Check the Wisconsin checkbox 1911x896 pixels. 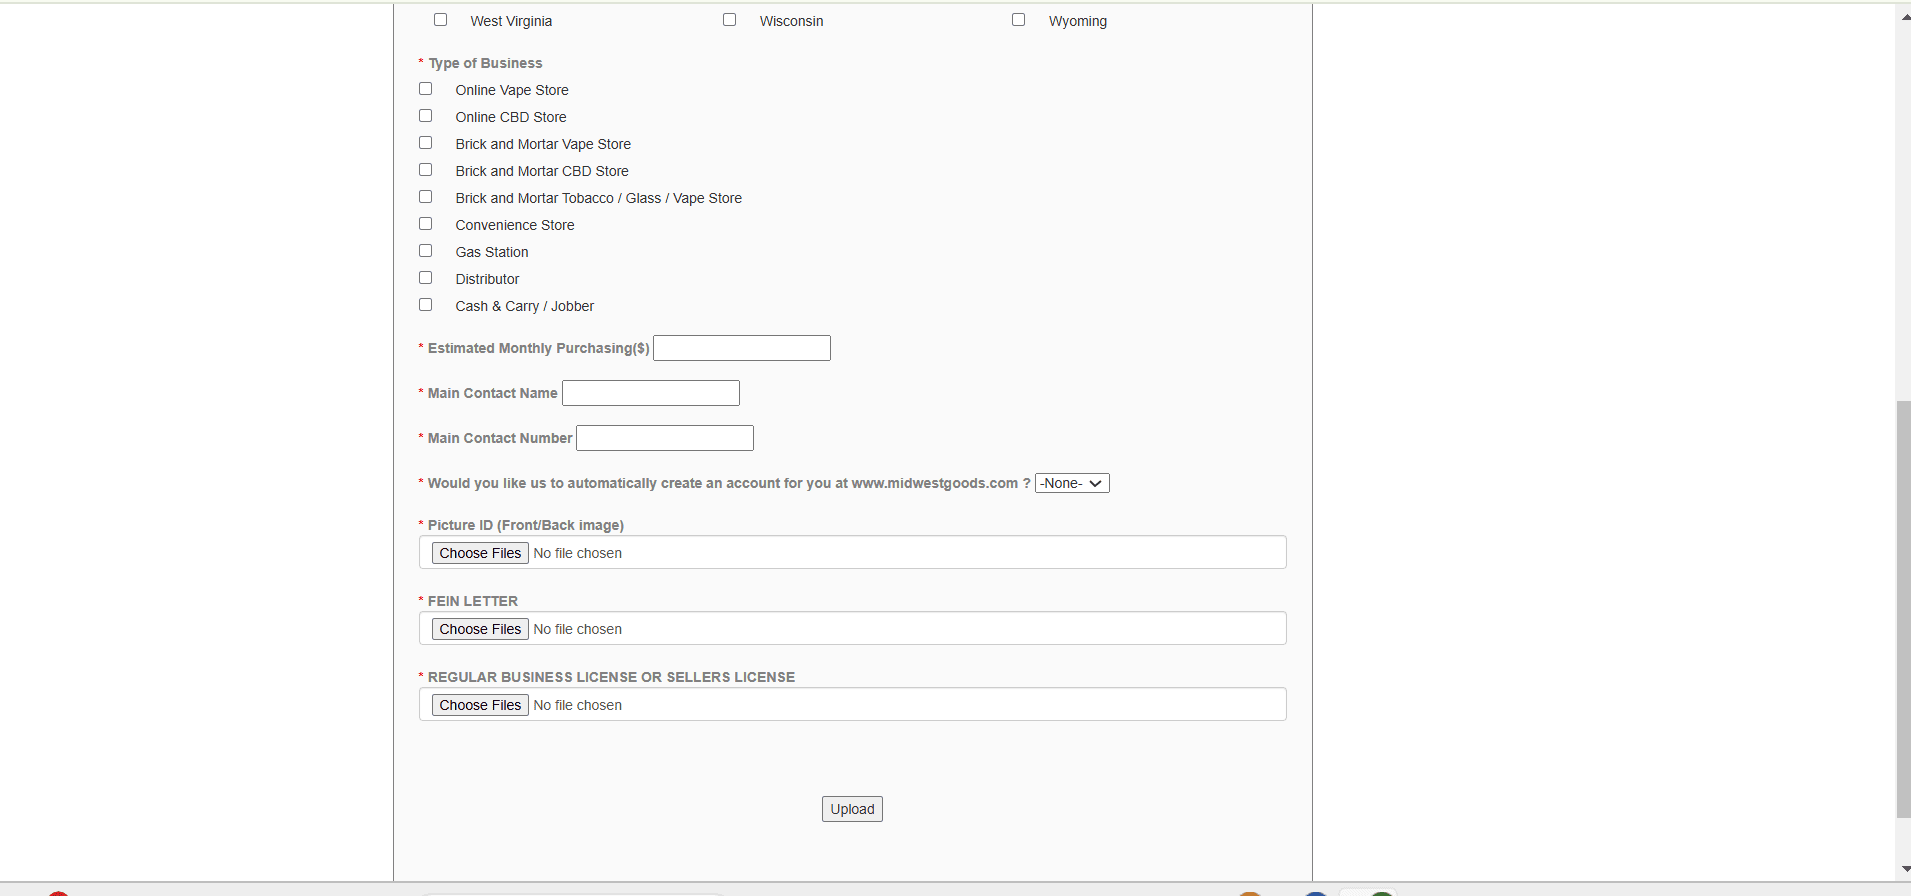click(729, 19)
